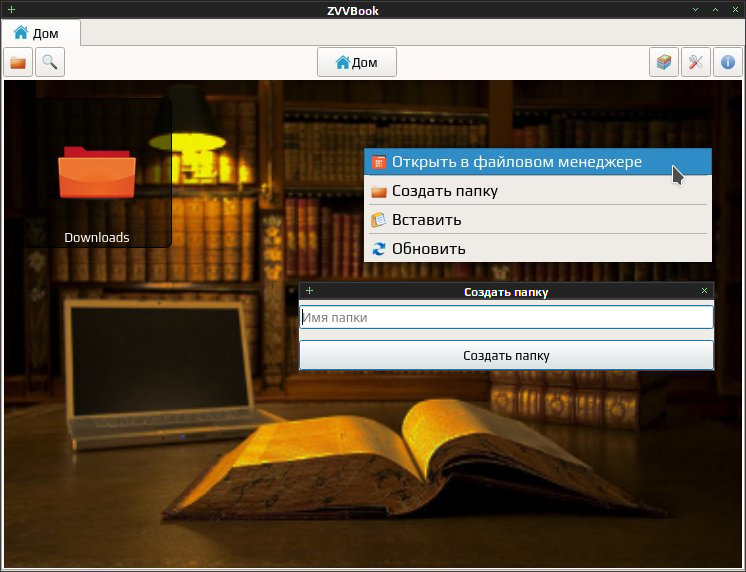
Task: Choose Обновить in the context menu
Action: [x=538, y=248]
